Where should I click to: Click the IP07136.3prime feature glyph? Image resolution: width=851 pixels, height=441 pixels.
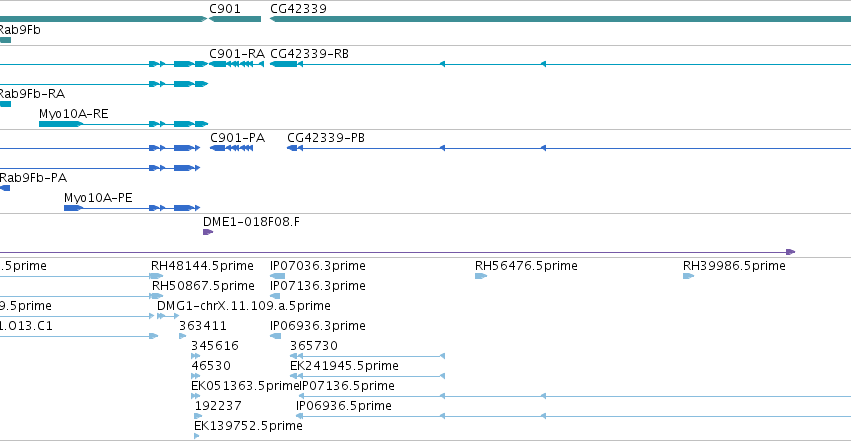click(x=275, y=296)
